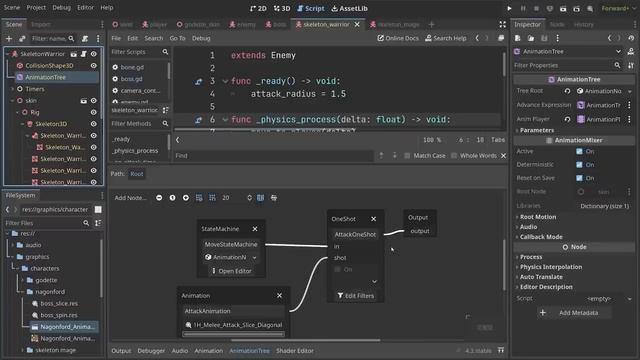Toggle visibility of Rig node
This screenshot has width=640, height=360.
[x=93, y=112]
